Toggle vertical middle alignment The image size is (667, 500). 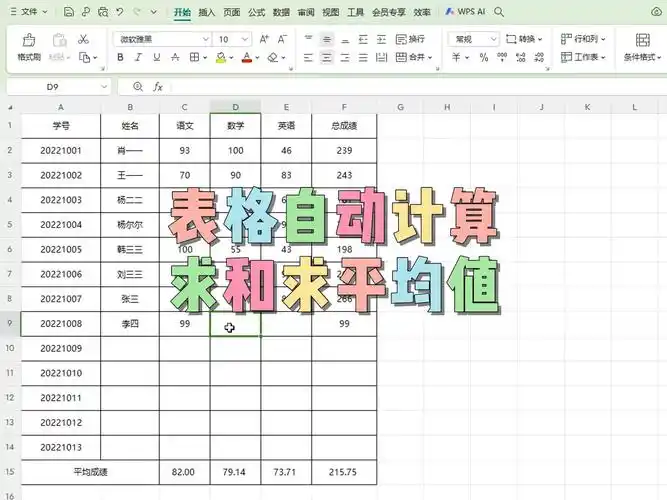pyautogui.click(x=327, y=39)
